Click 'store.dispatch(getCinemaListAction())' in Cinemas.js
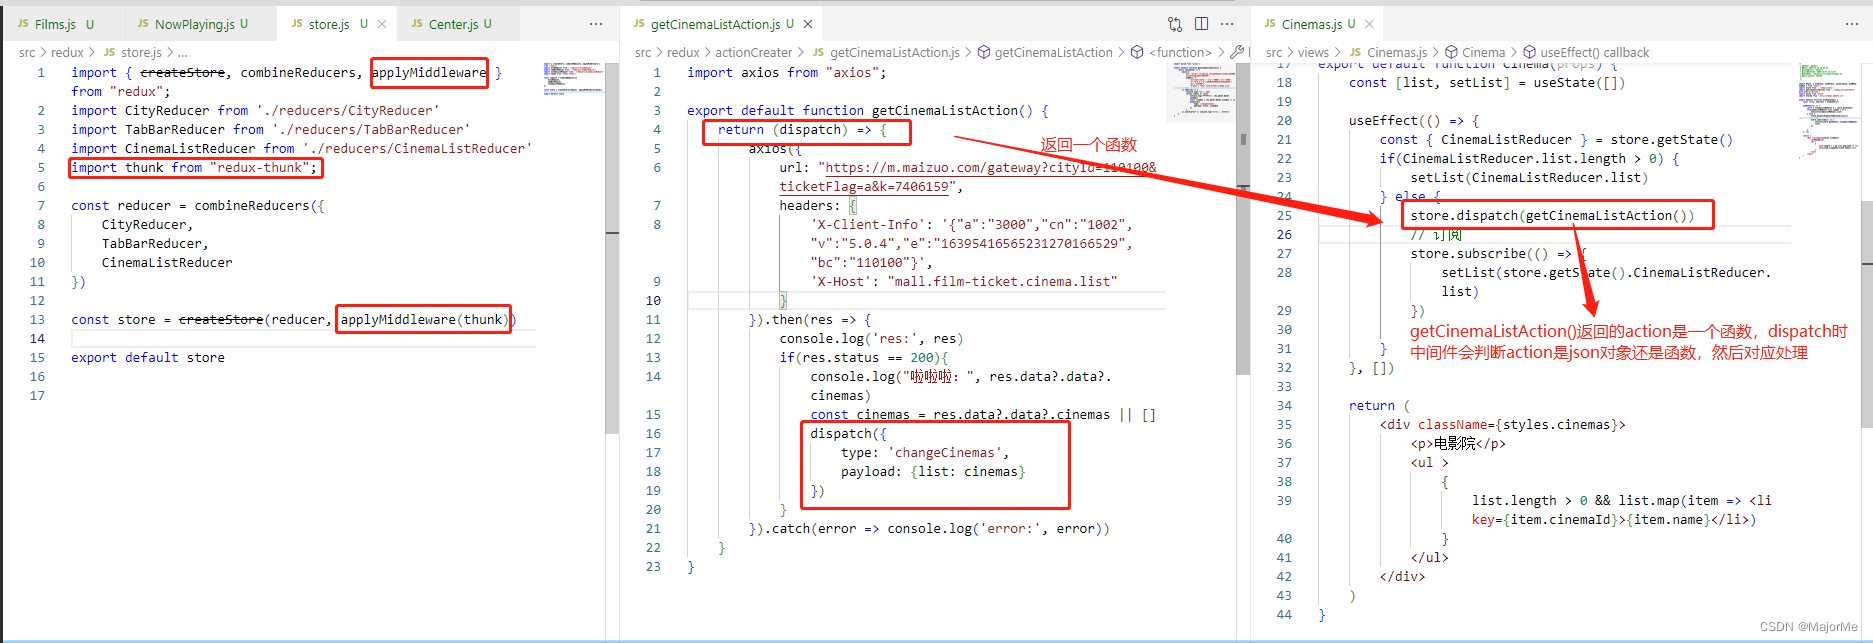This screenshot has height=643, width=1873. (1552, 216)
